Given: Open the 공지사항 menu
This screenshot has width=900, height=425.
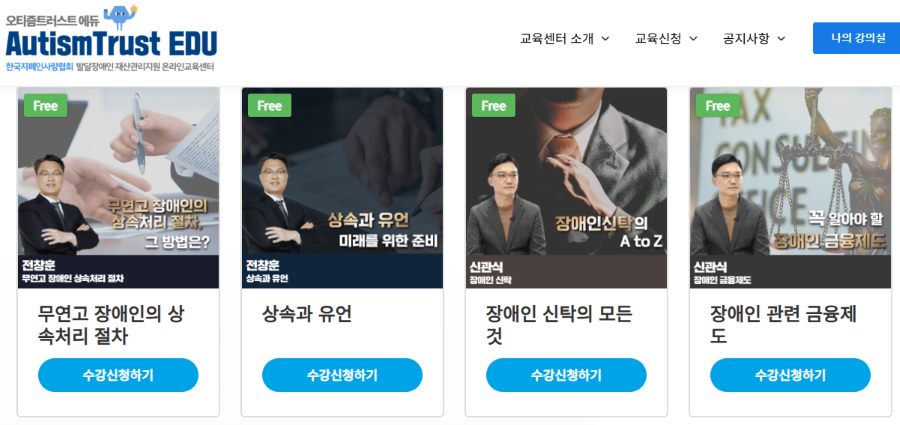Looking at the screenshot, I should [746, 38].
